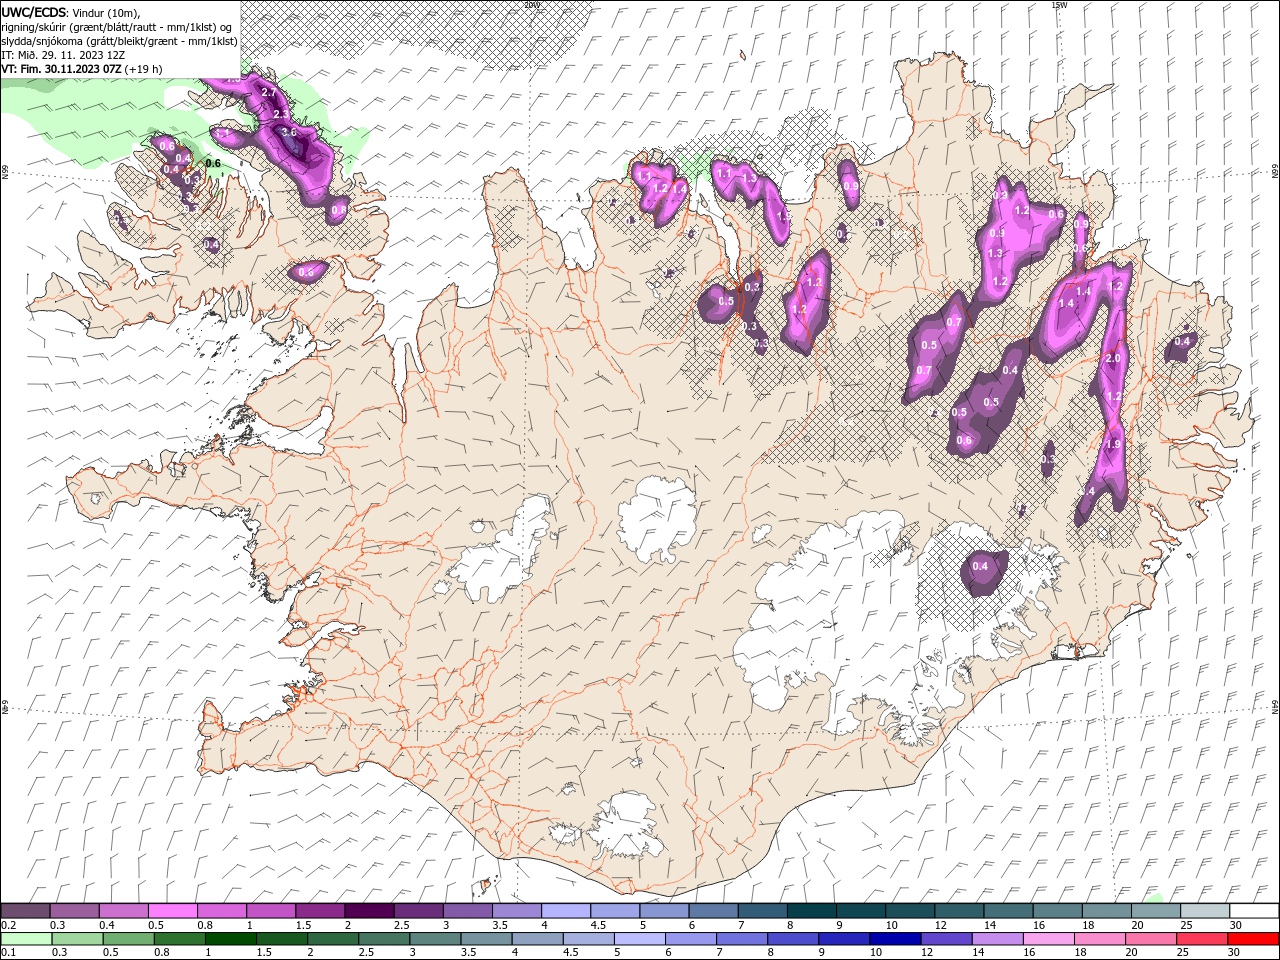Pick the lower legend swatch labeled 4
Image resolution: width=1280 pixels, height=960 pixels.
538,939
